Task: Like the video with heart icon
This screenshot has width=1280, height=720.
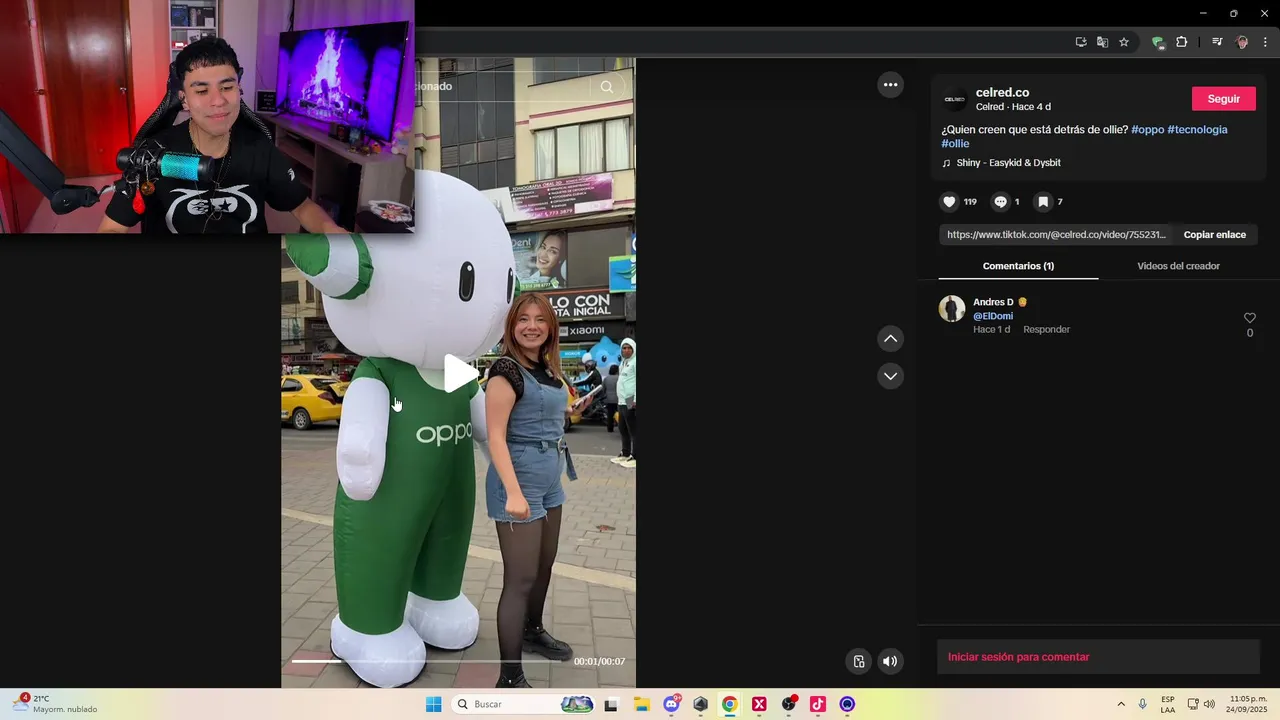Action: coord(949,202)
